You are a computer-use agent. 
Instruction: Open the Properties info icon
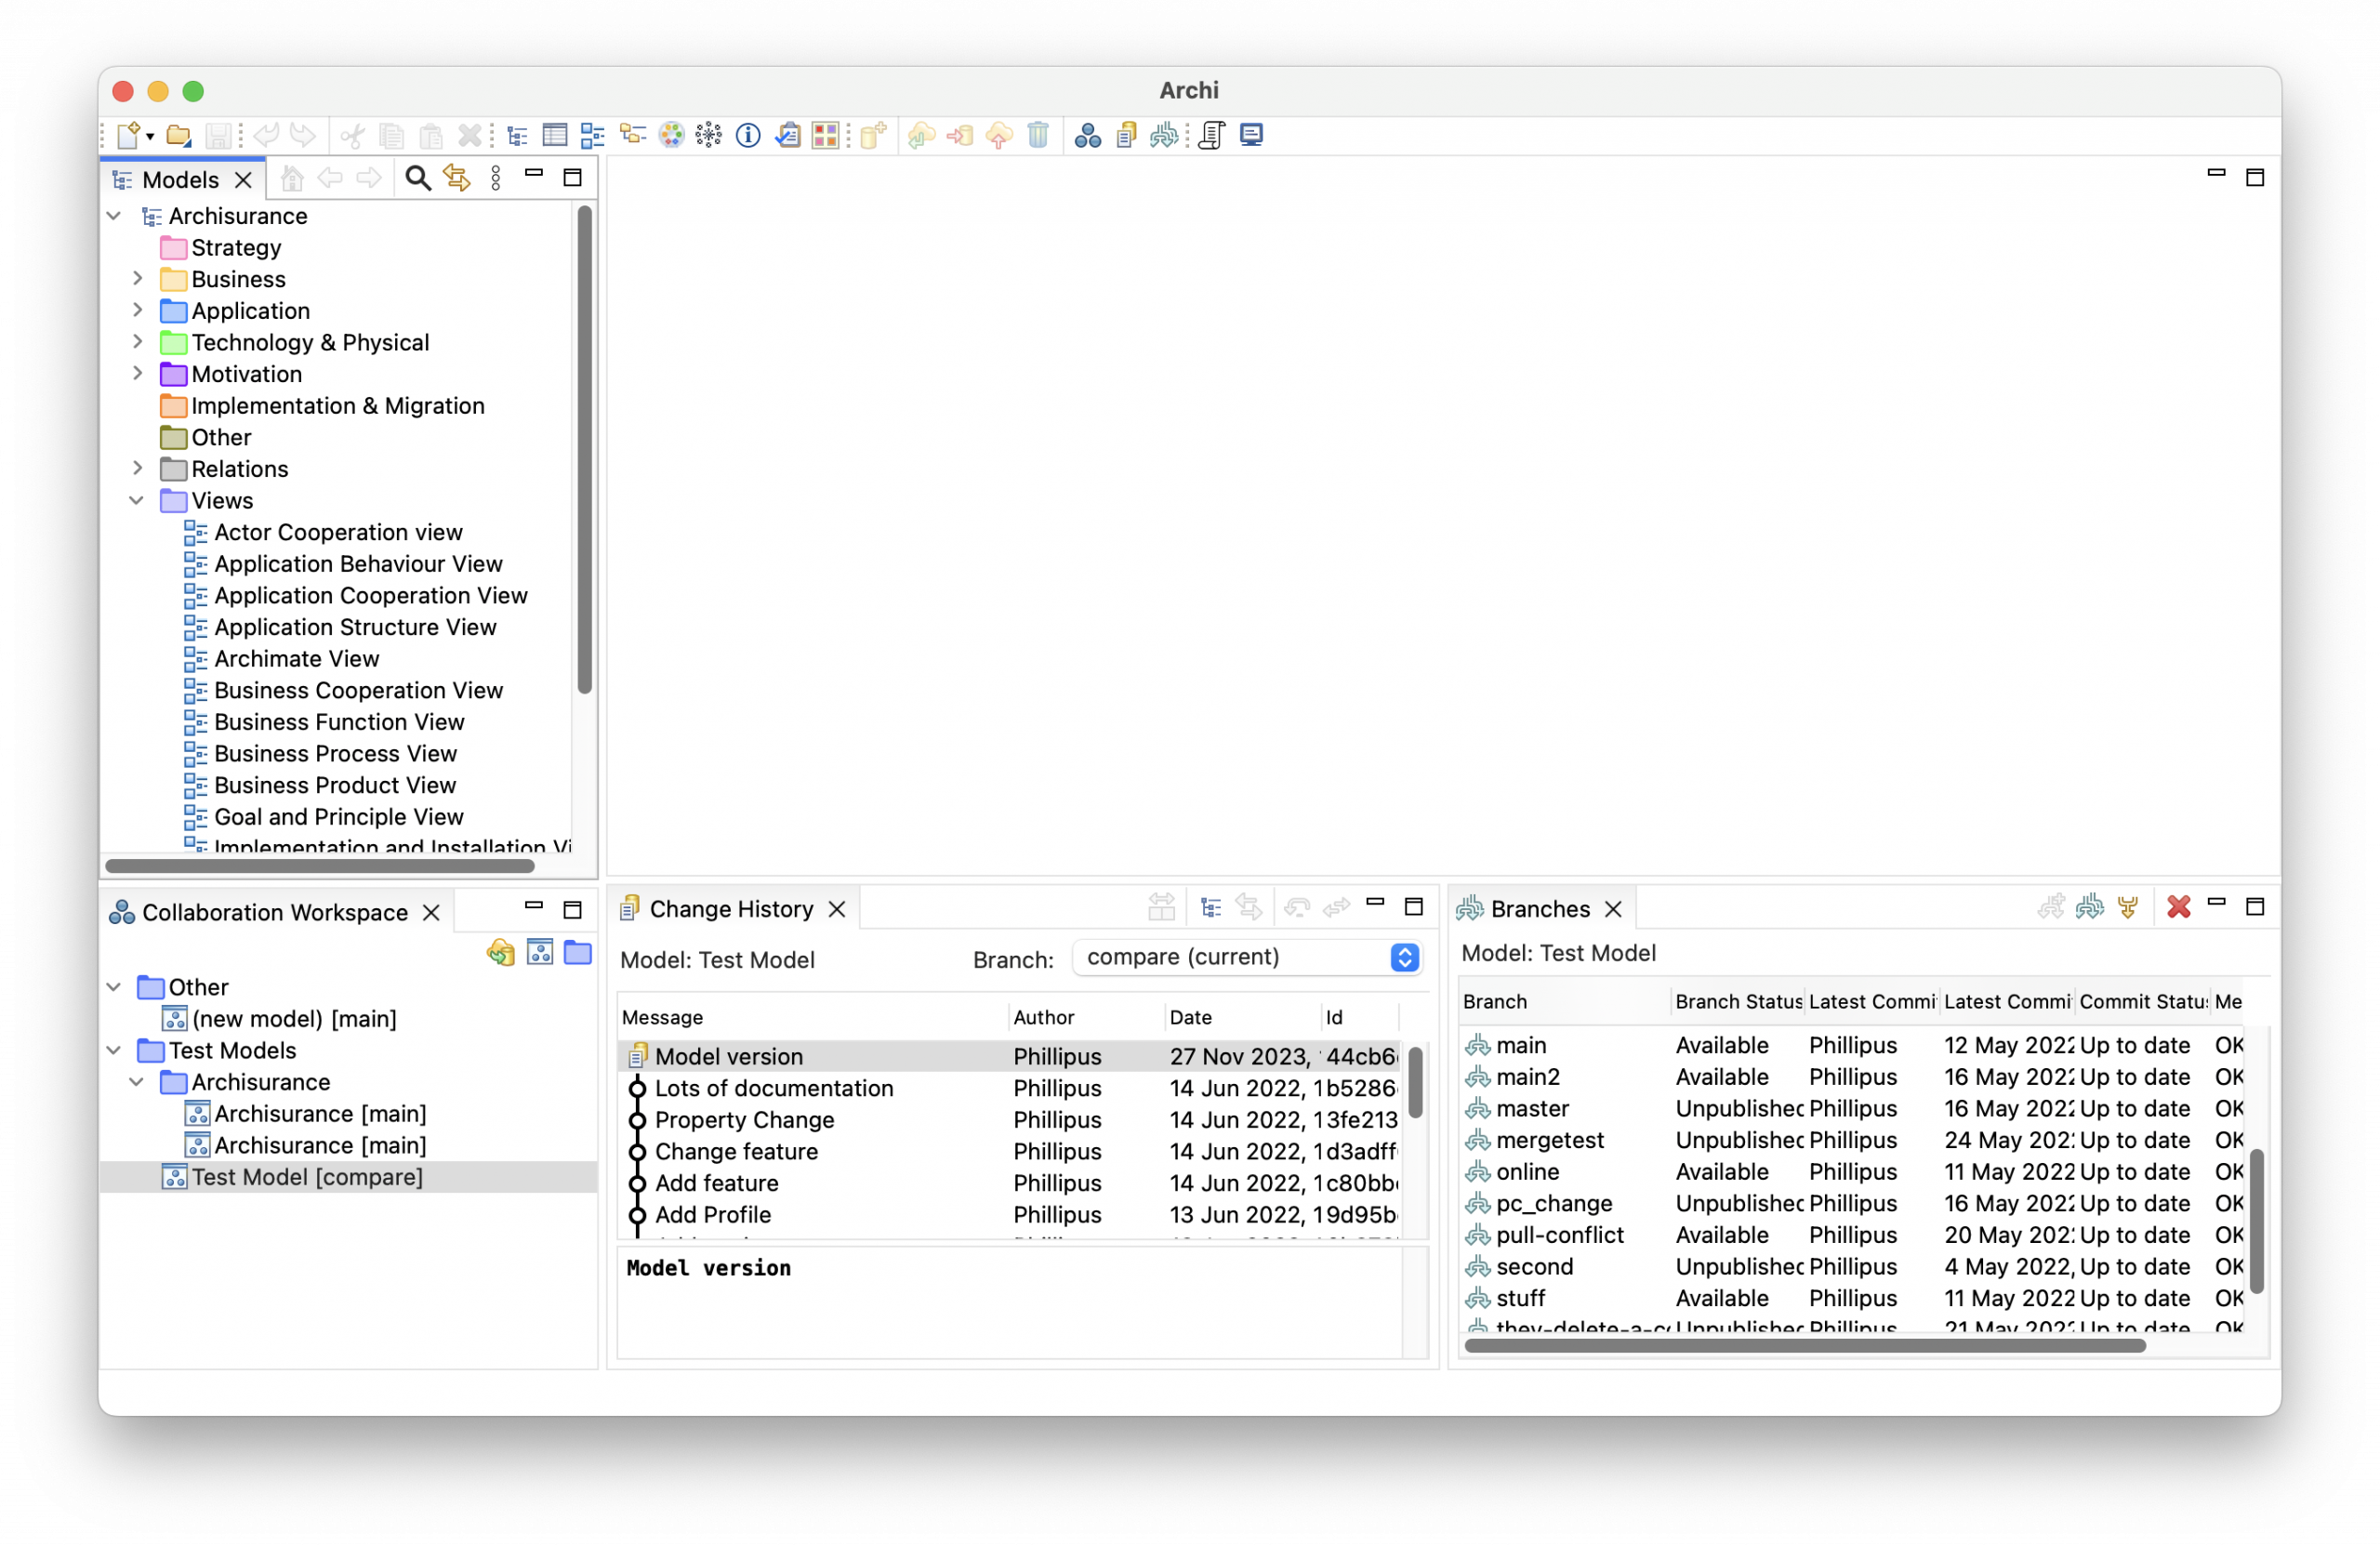tap(748, 135)
